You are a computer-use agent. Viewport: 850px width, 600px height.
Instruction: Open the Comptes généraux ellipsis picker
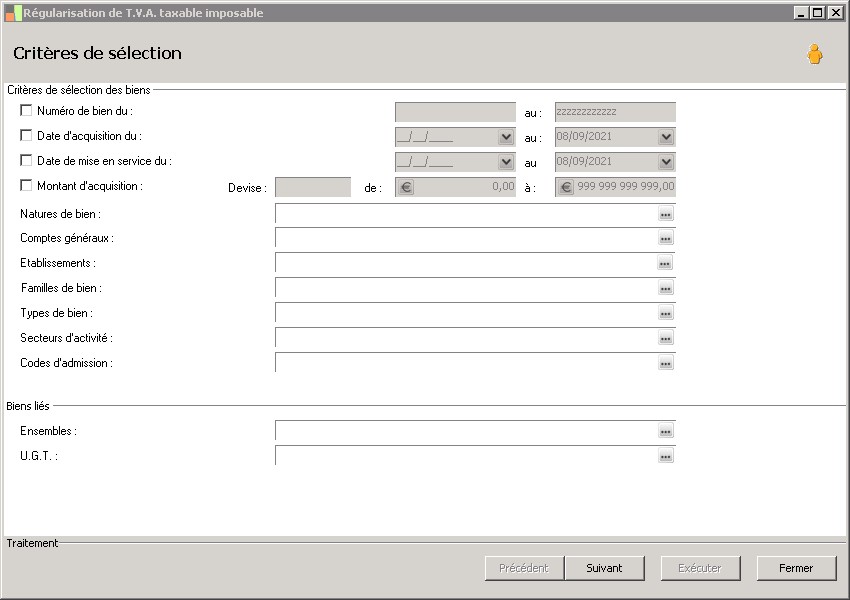[x=666, y=239]
